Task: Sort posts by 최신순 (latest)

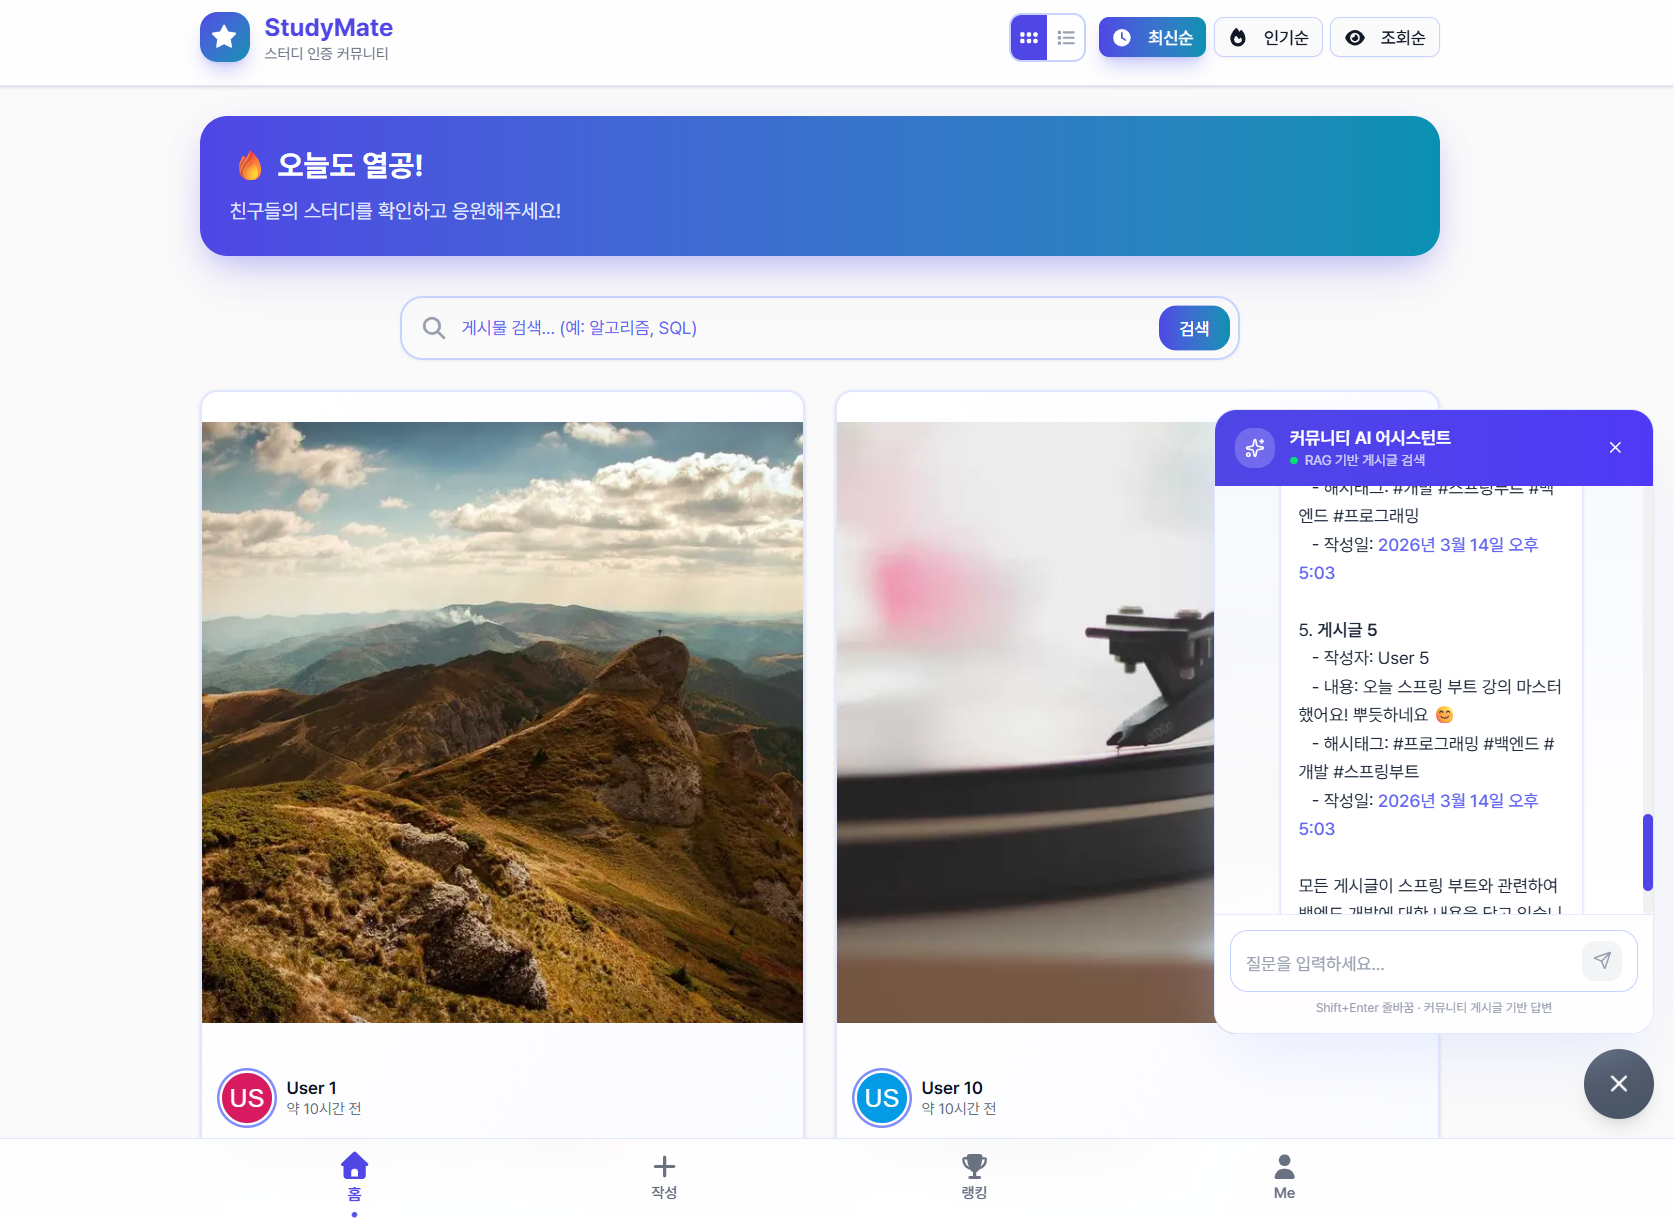Action: point(1152,38)
